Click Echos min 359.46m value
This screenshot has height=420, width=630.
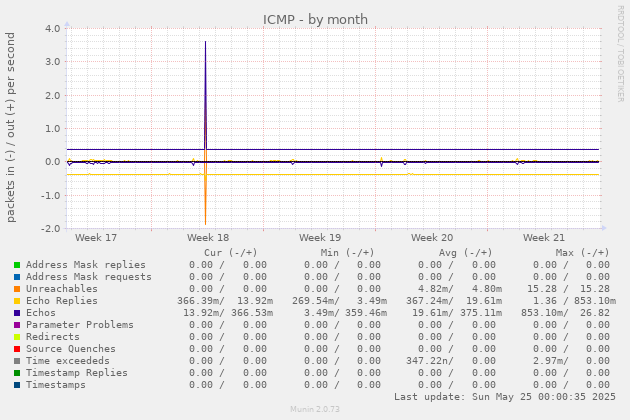coord(366,313)
